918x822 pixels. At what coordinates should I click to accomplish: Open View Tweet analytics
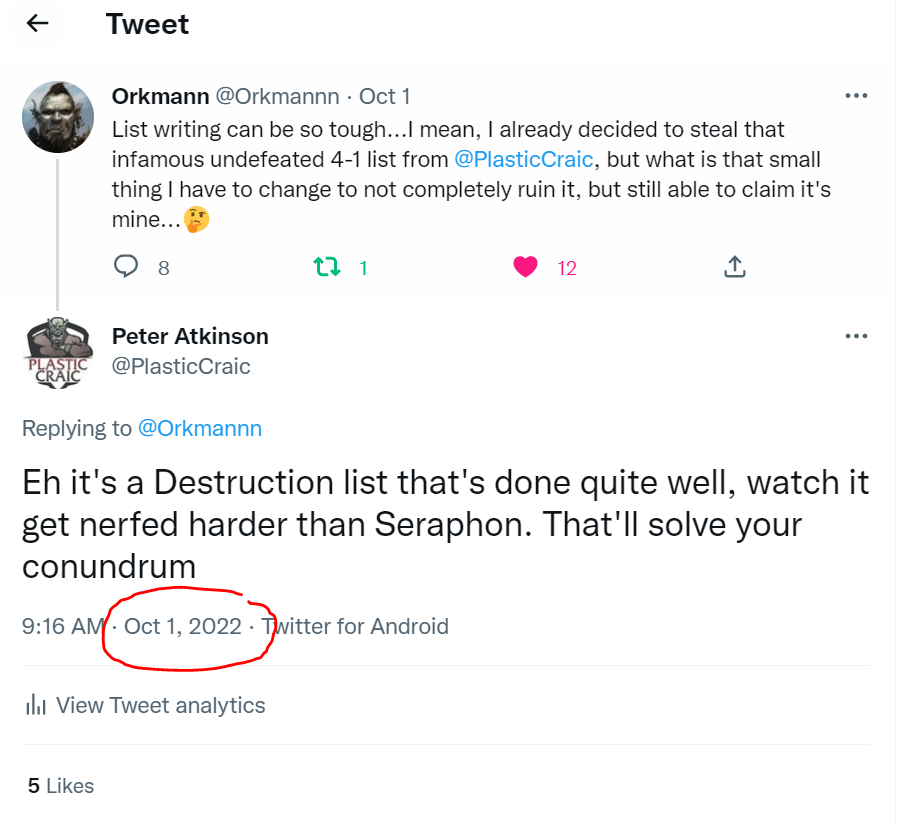pos(160,705)
